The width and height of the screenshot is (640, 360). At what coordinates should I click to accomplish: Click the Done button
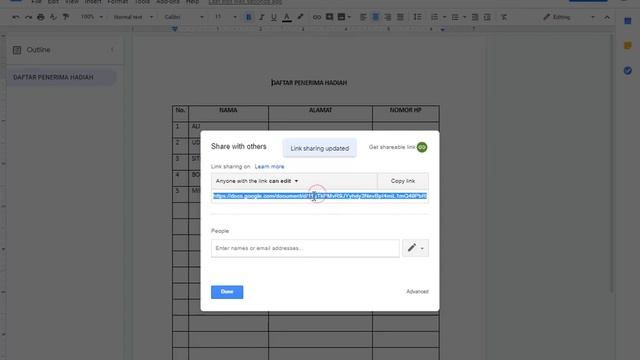click(227, 292)
